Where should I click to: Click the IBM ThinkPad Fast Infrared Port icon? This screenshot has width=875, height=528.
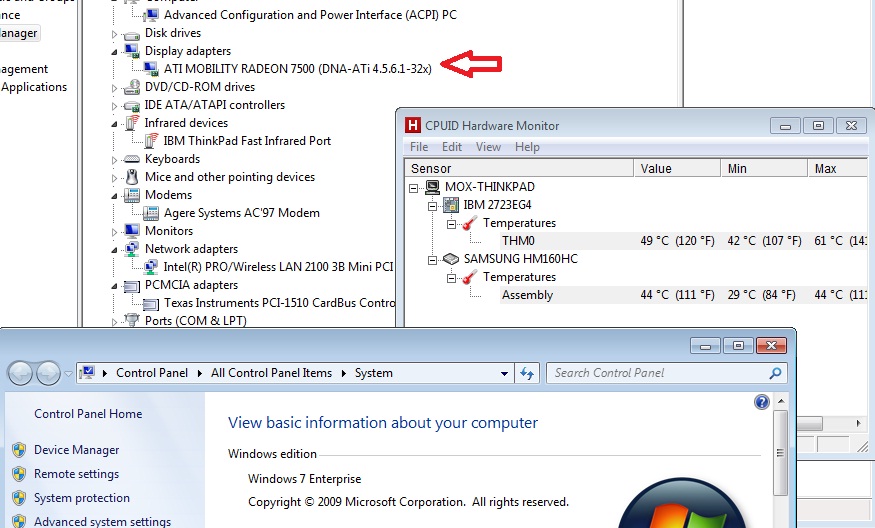coord(151,141)
